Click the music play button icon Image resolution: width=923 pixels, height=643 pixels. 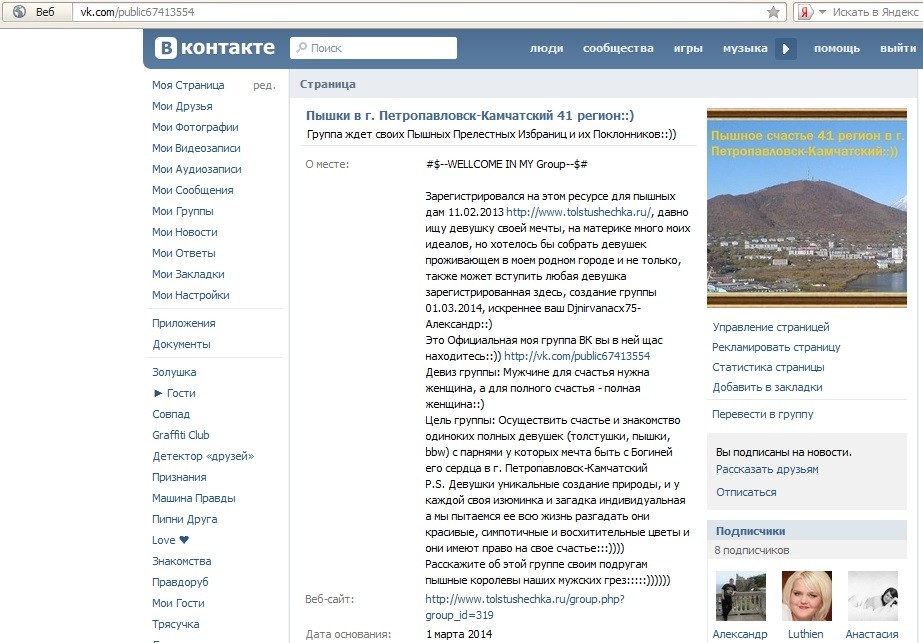[785, 48]
